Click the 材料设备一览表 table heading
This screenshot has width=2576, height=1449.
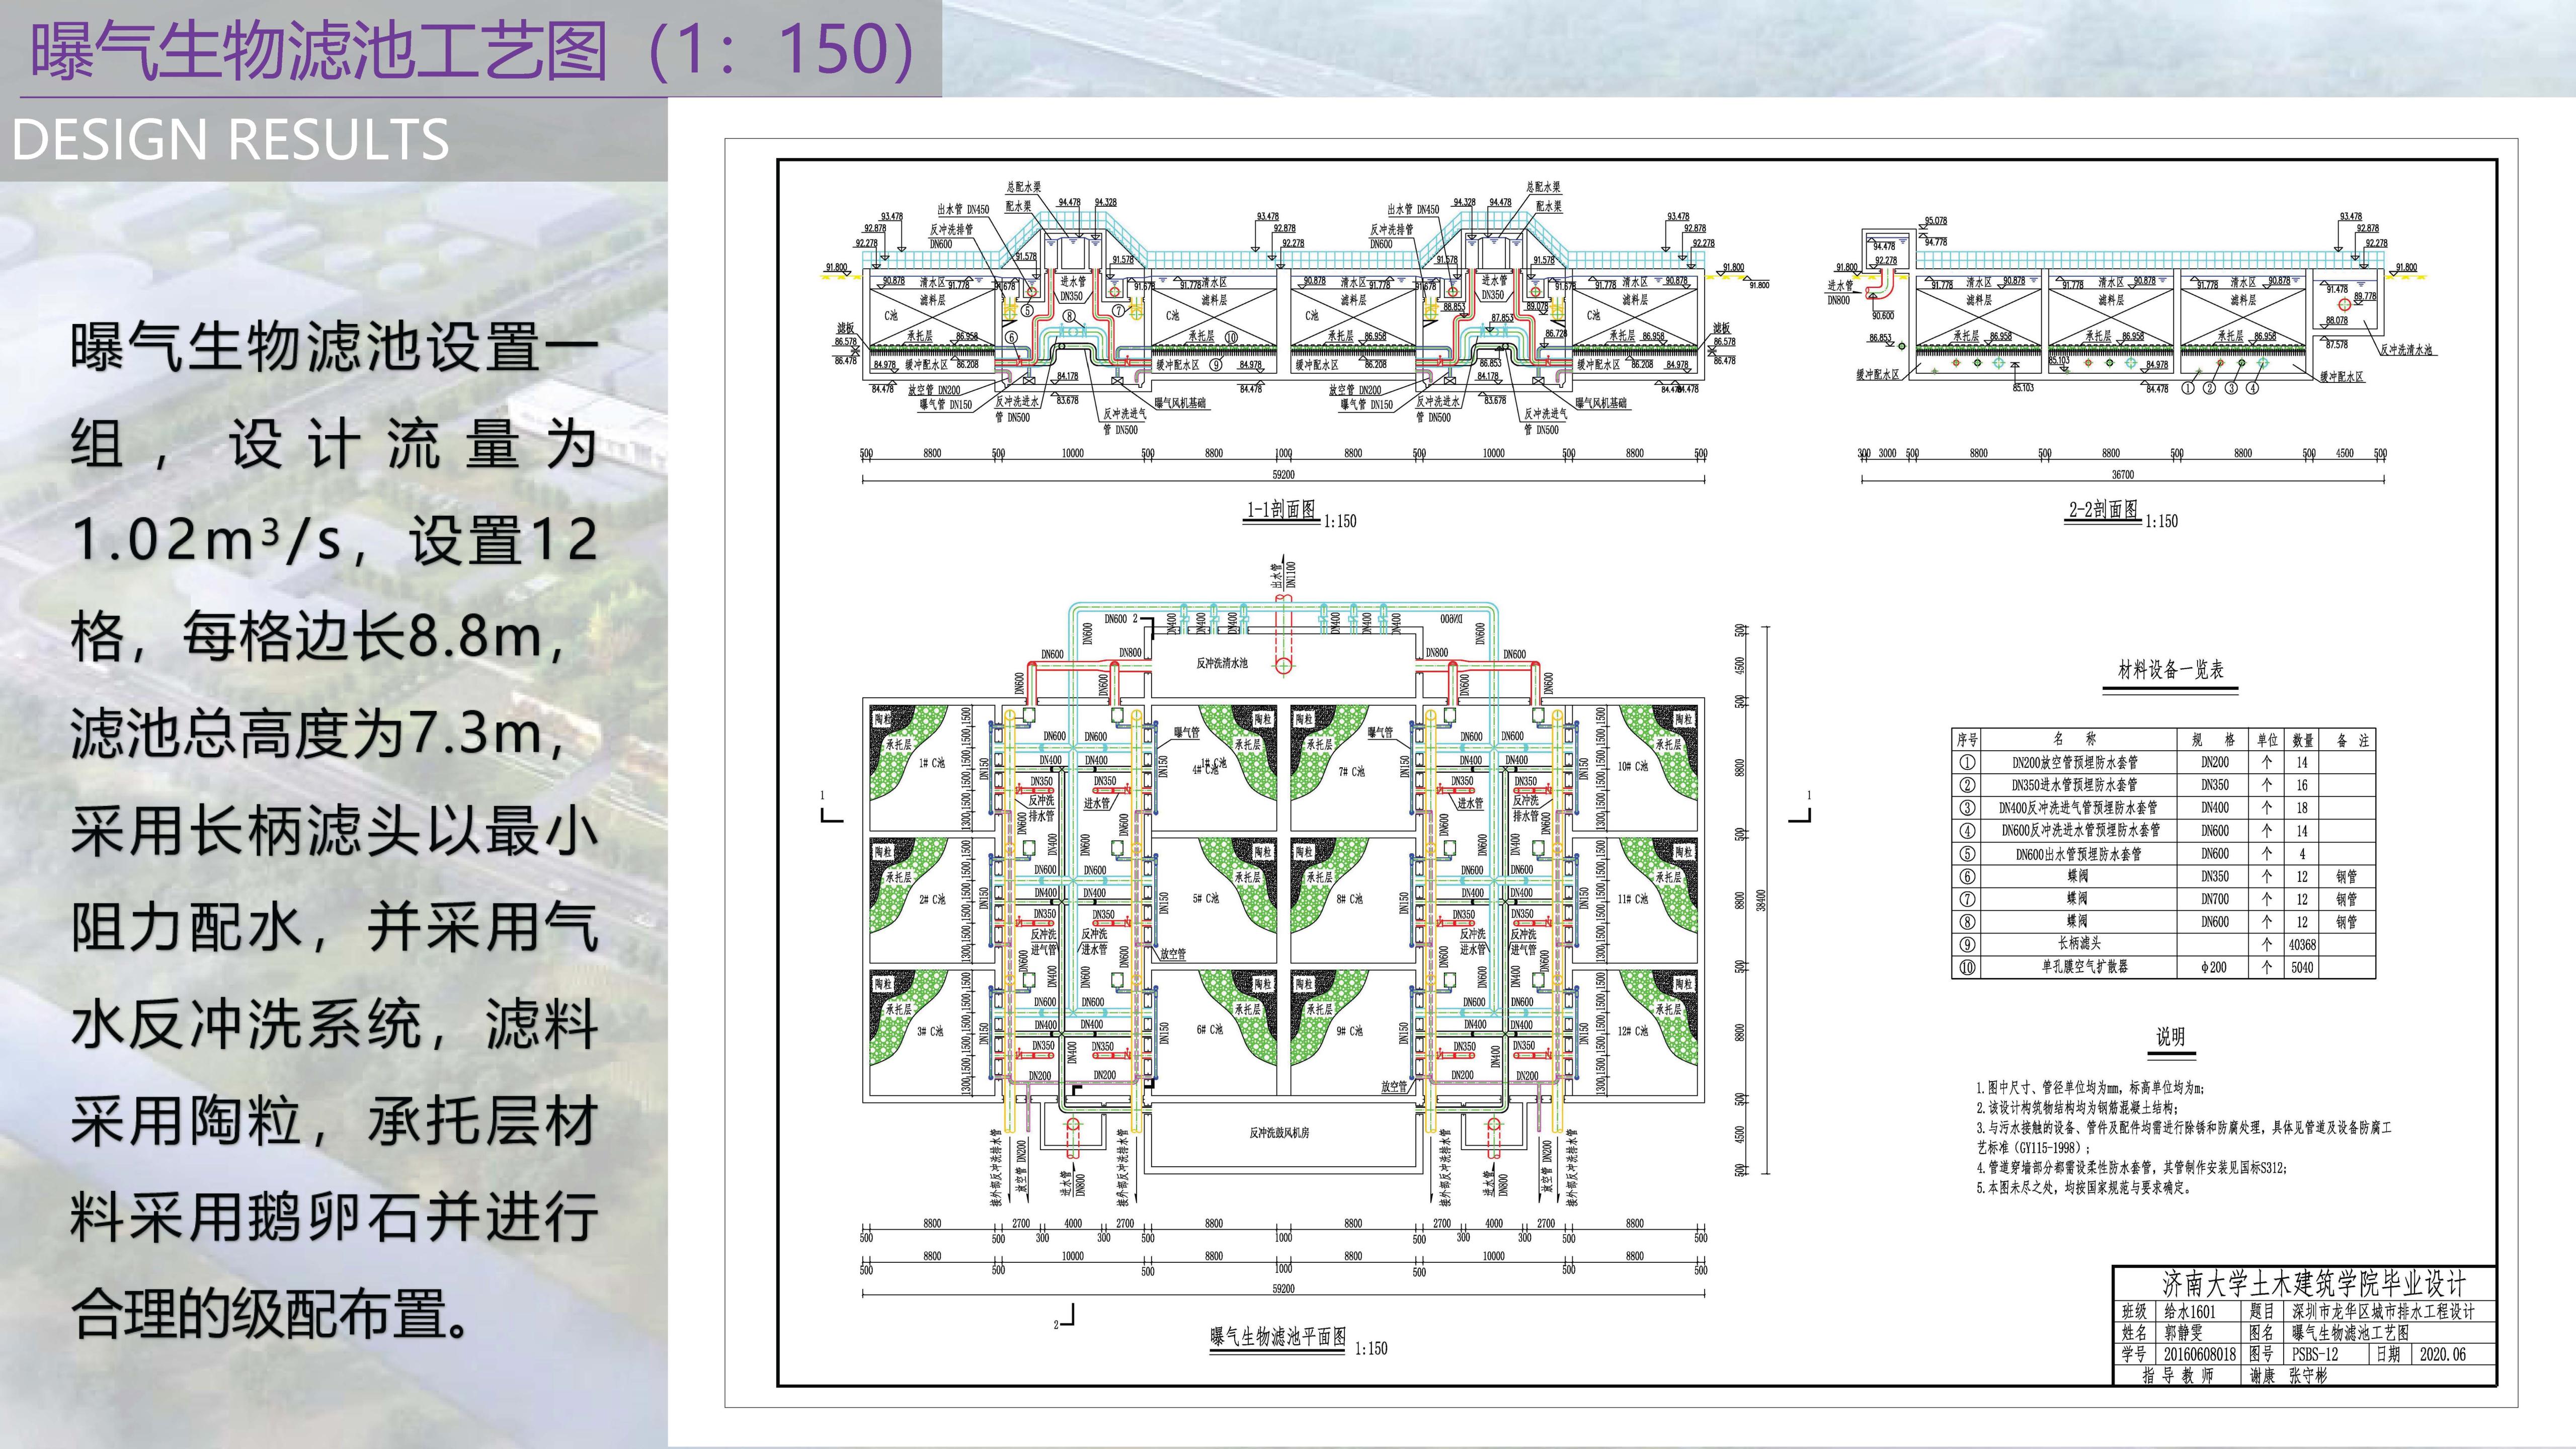tap(2171, 670)
